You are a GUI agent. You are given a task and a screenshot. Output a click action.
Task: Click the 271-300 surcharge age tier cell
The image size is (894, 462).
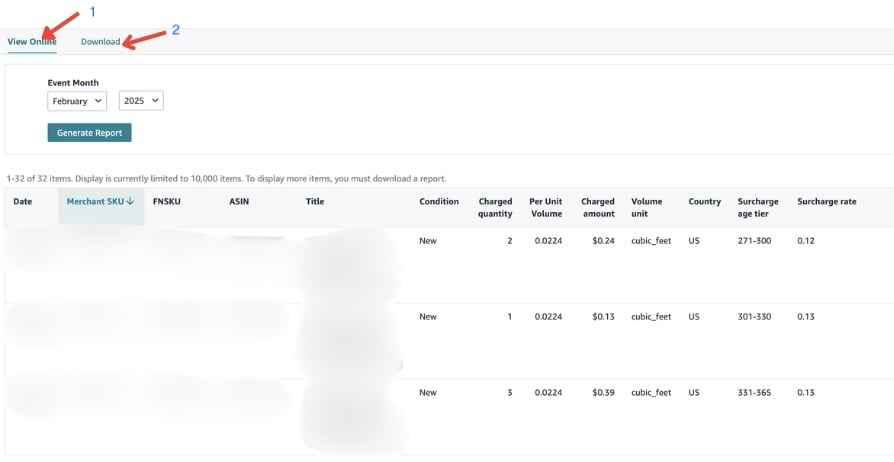[x=754, y=241]
